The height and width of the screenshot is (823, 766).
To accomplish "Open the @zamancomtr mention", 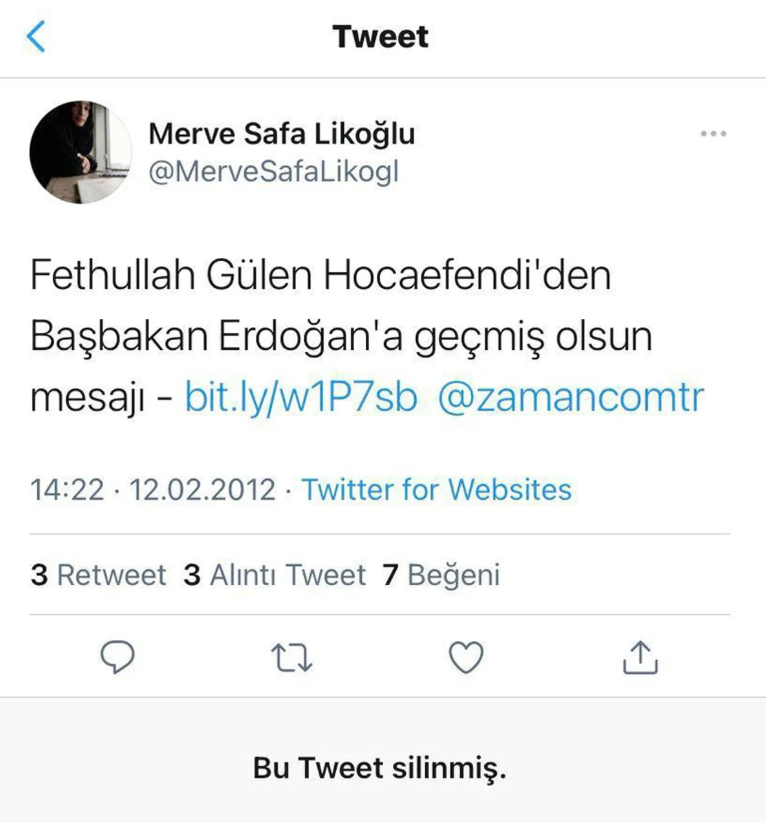I will (x=571, y=397).
